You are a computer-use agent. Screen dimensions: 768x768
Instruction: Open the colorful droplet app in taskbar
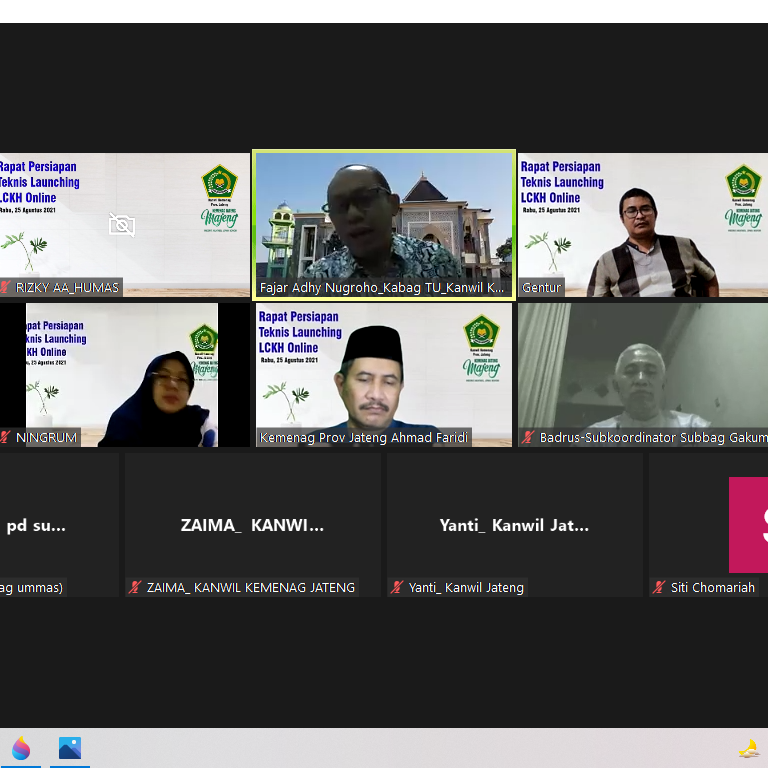[21, 748]
